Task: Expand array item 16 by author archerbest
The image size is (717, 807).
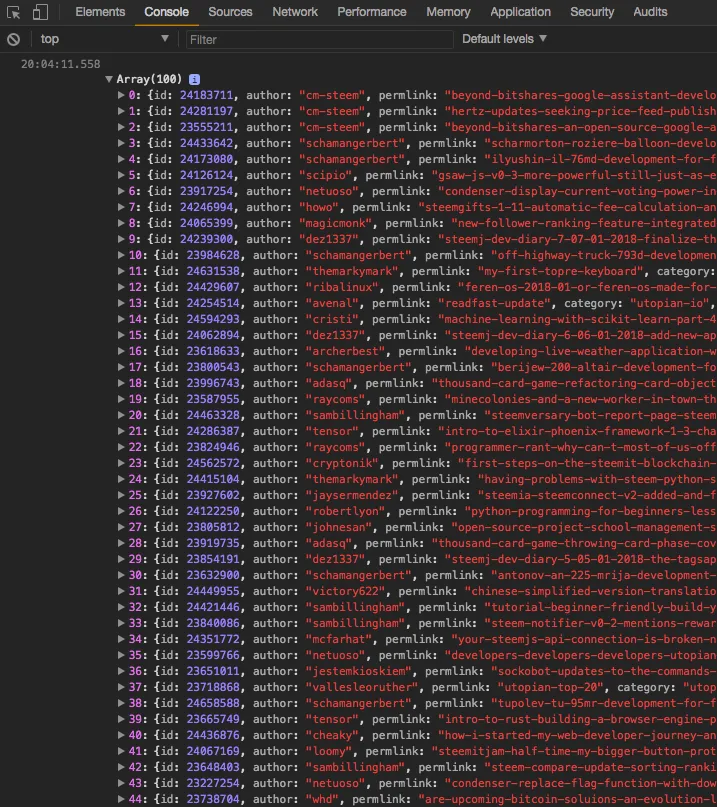Action: pyautogui.click(x=121, y=351)
